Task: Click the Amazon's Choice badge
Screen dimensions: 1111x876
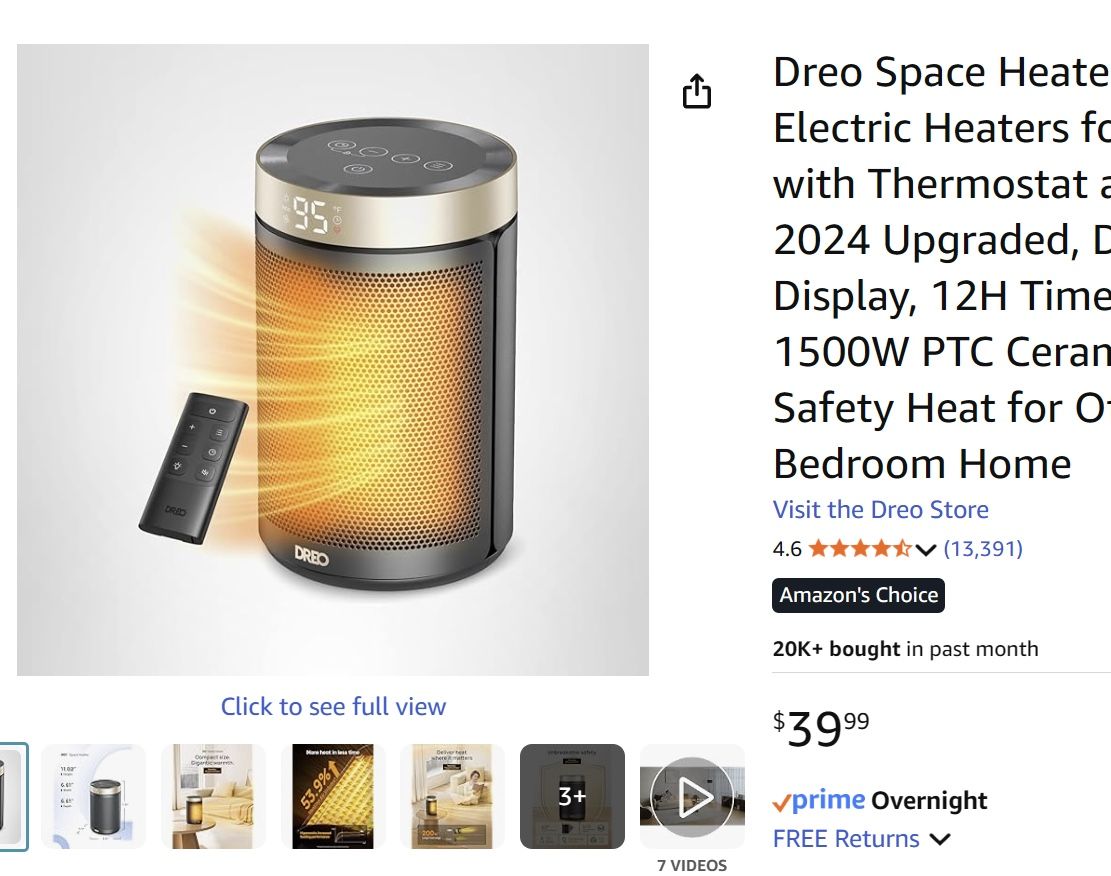Action: pyautogui.click(x=858, y=595)
